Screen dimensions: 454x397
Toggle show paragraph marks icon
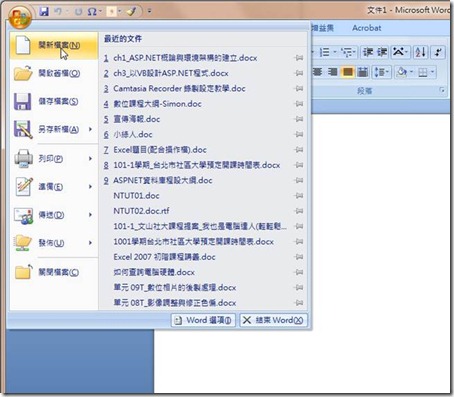pyautogui.click(x=438, y=52)
